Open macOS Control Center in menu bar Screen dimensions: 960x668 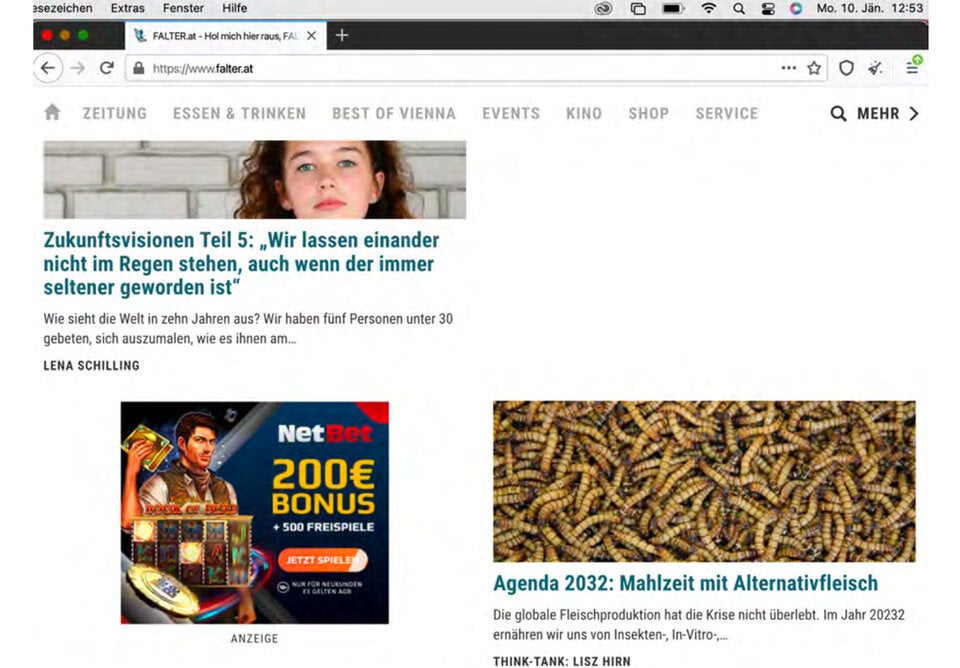point(768,8)
